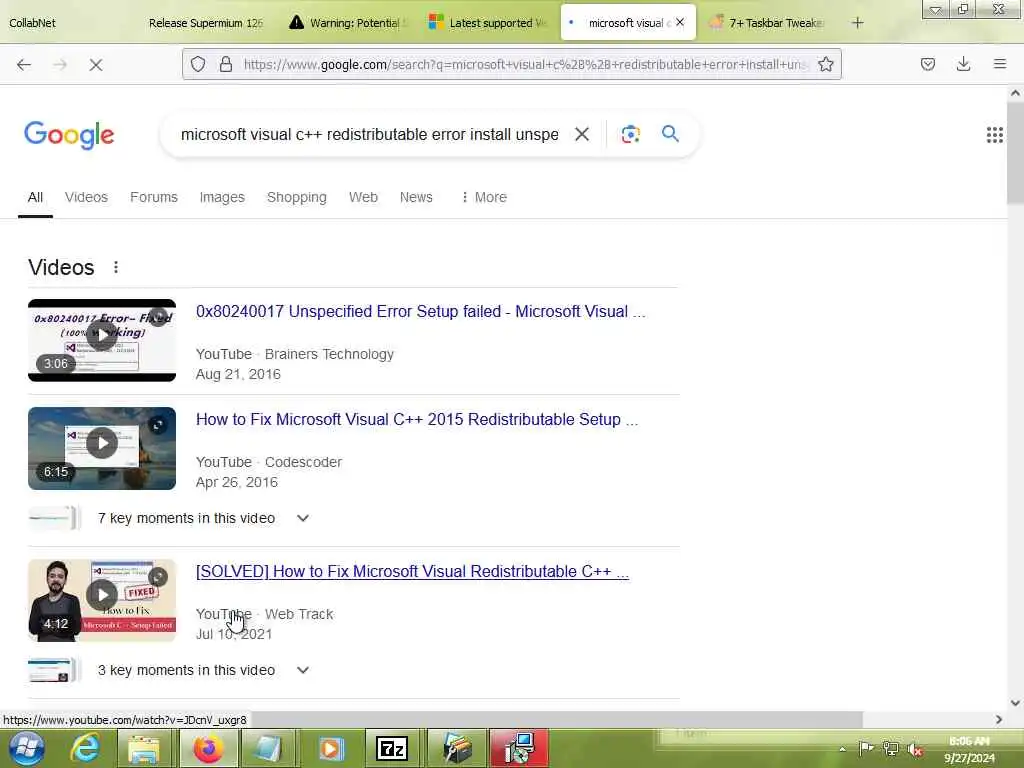The height and width of the screenshot is (768, 1024).
Task: Go back to the previous page
Action: click(x=24, y=65)
